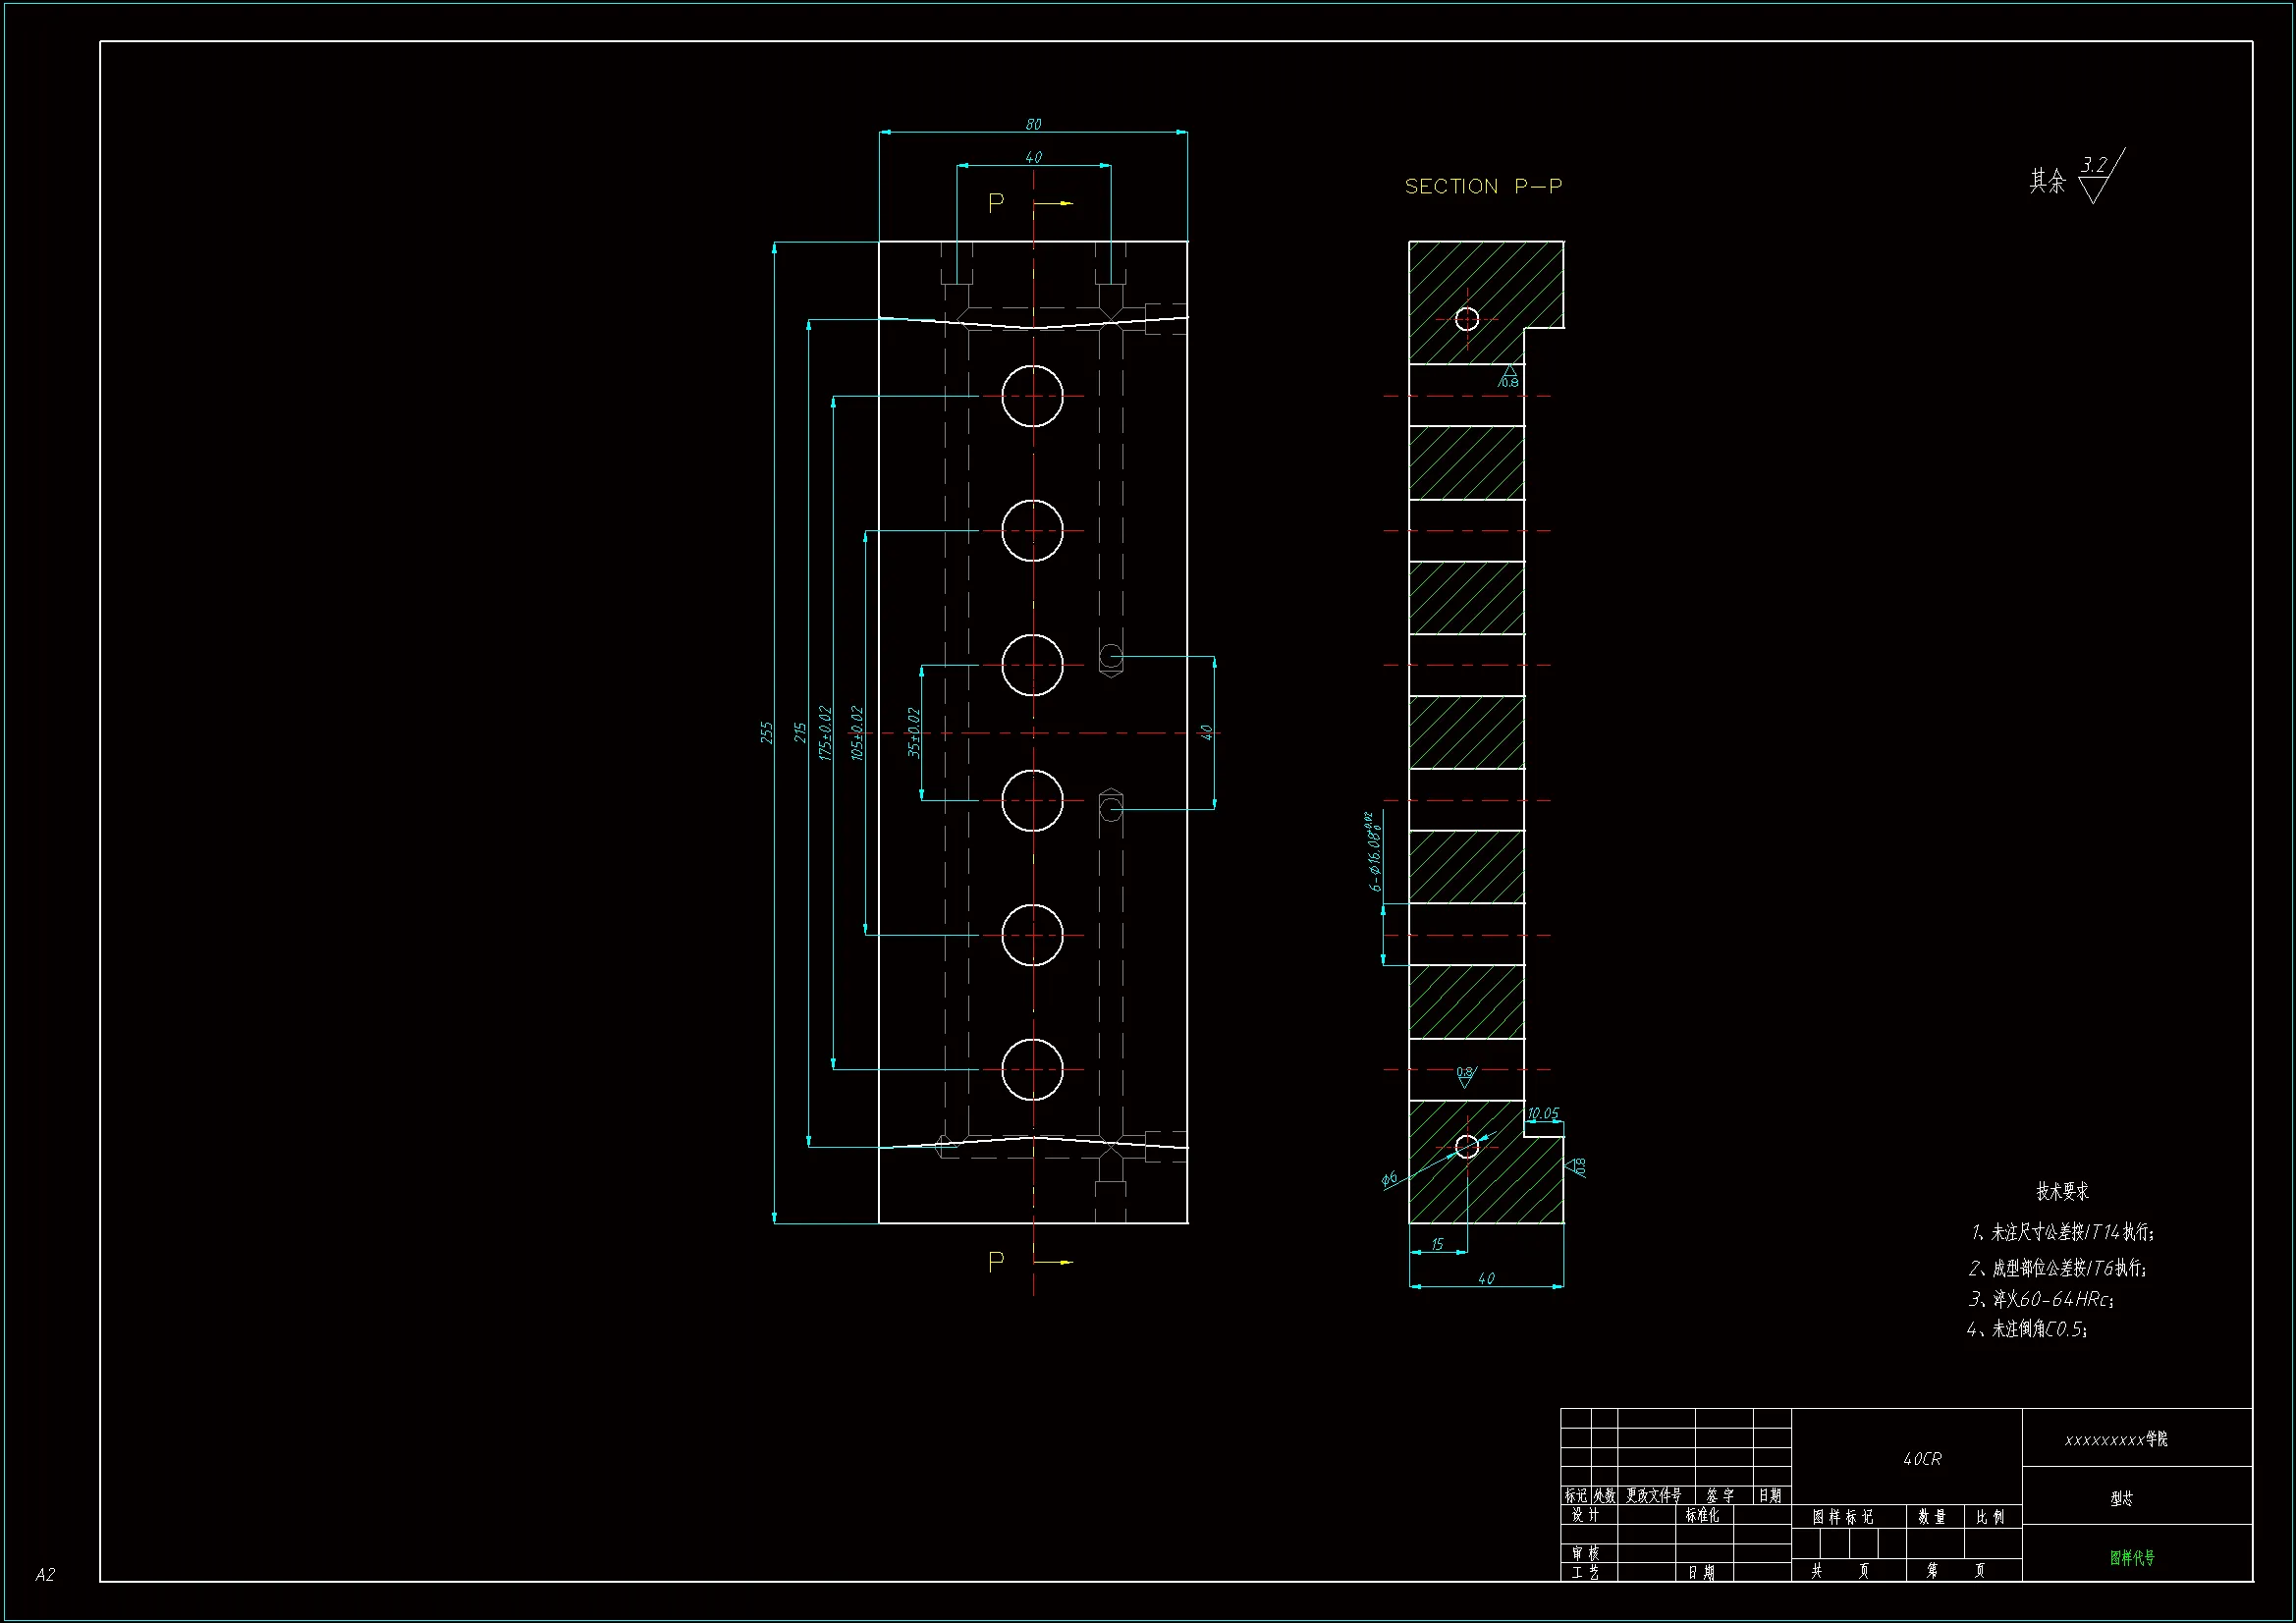Click the φ6 hole in lower section hatch
The width and height of the screenshot is (2296, 1623).
click(1466, 1146)
